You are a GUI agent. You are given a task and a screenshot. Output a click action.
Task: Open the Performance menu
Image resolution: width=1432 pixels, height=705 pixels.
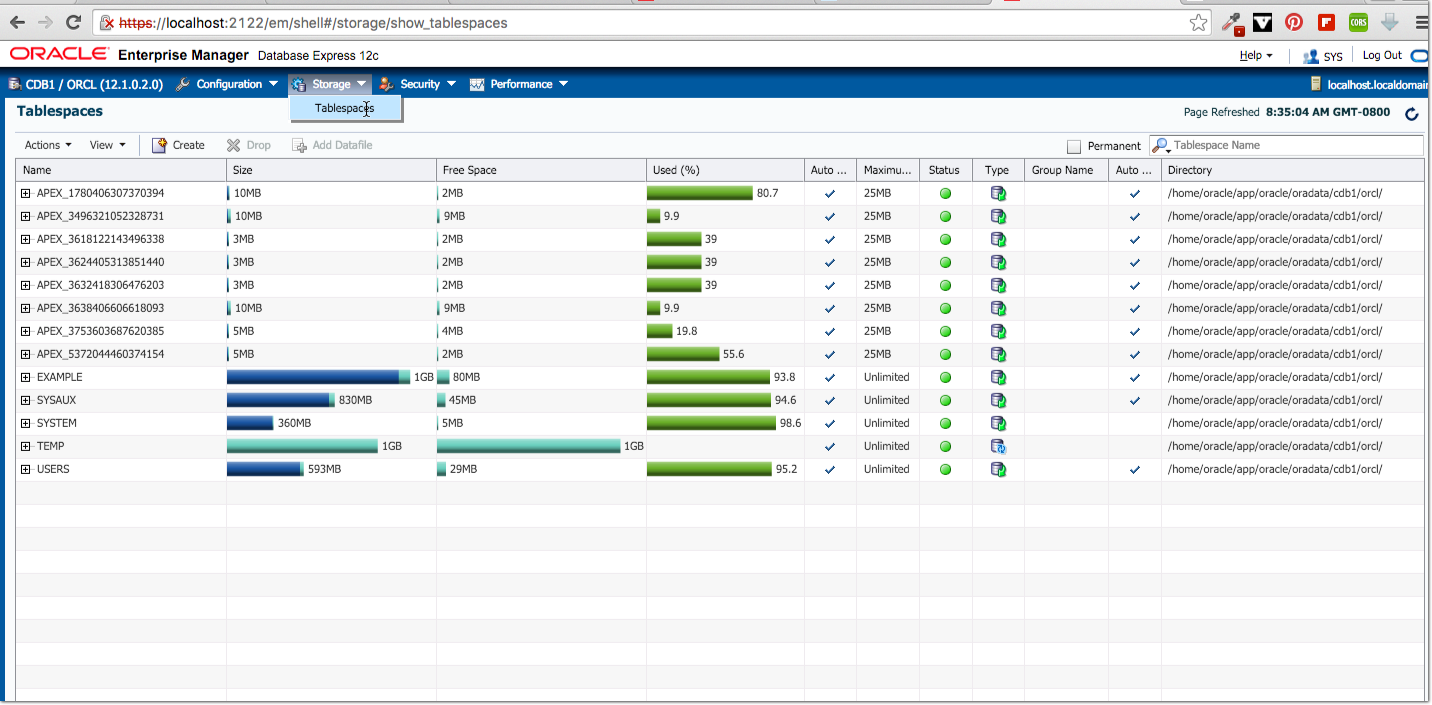519,84
